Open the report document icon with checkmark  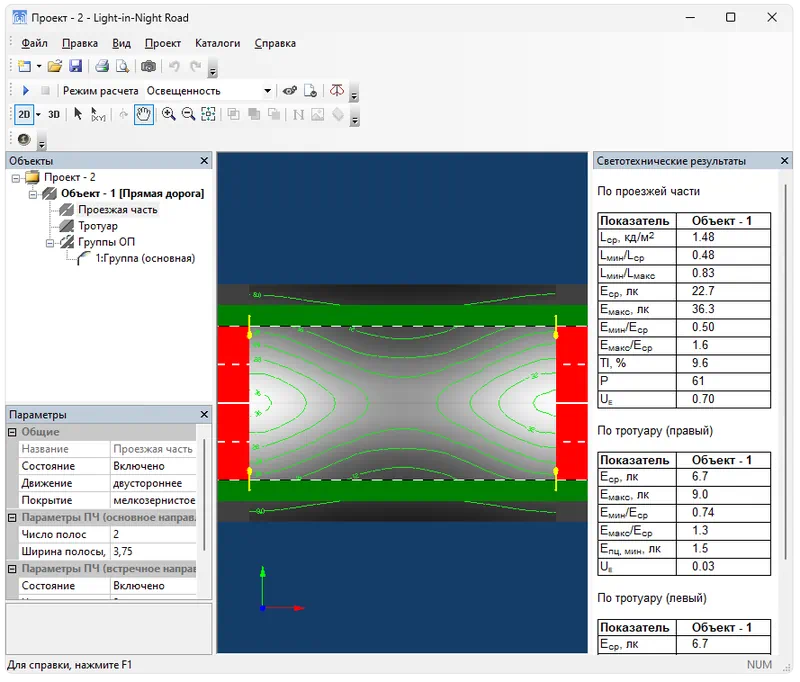tap(310, 91)
